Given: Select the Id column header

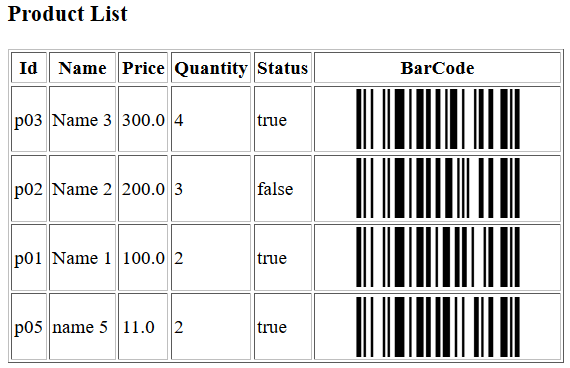Looking at the screenshot, I should [29, 68].
